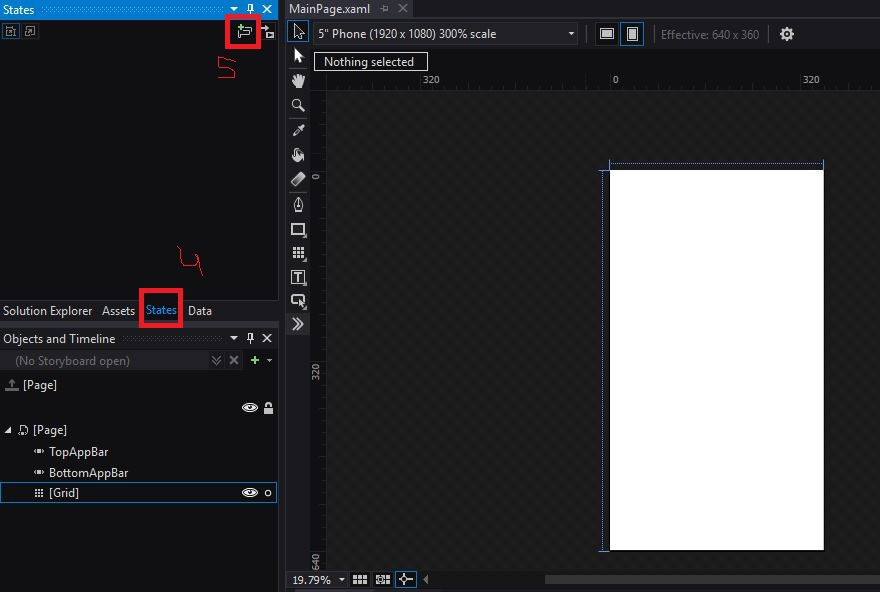Select the Paint Bucket tool

tap(298, 154)
